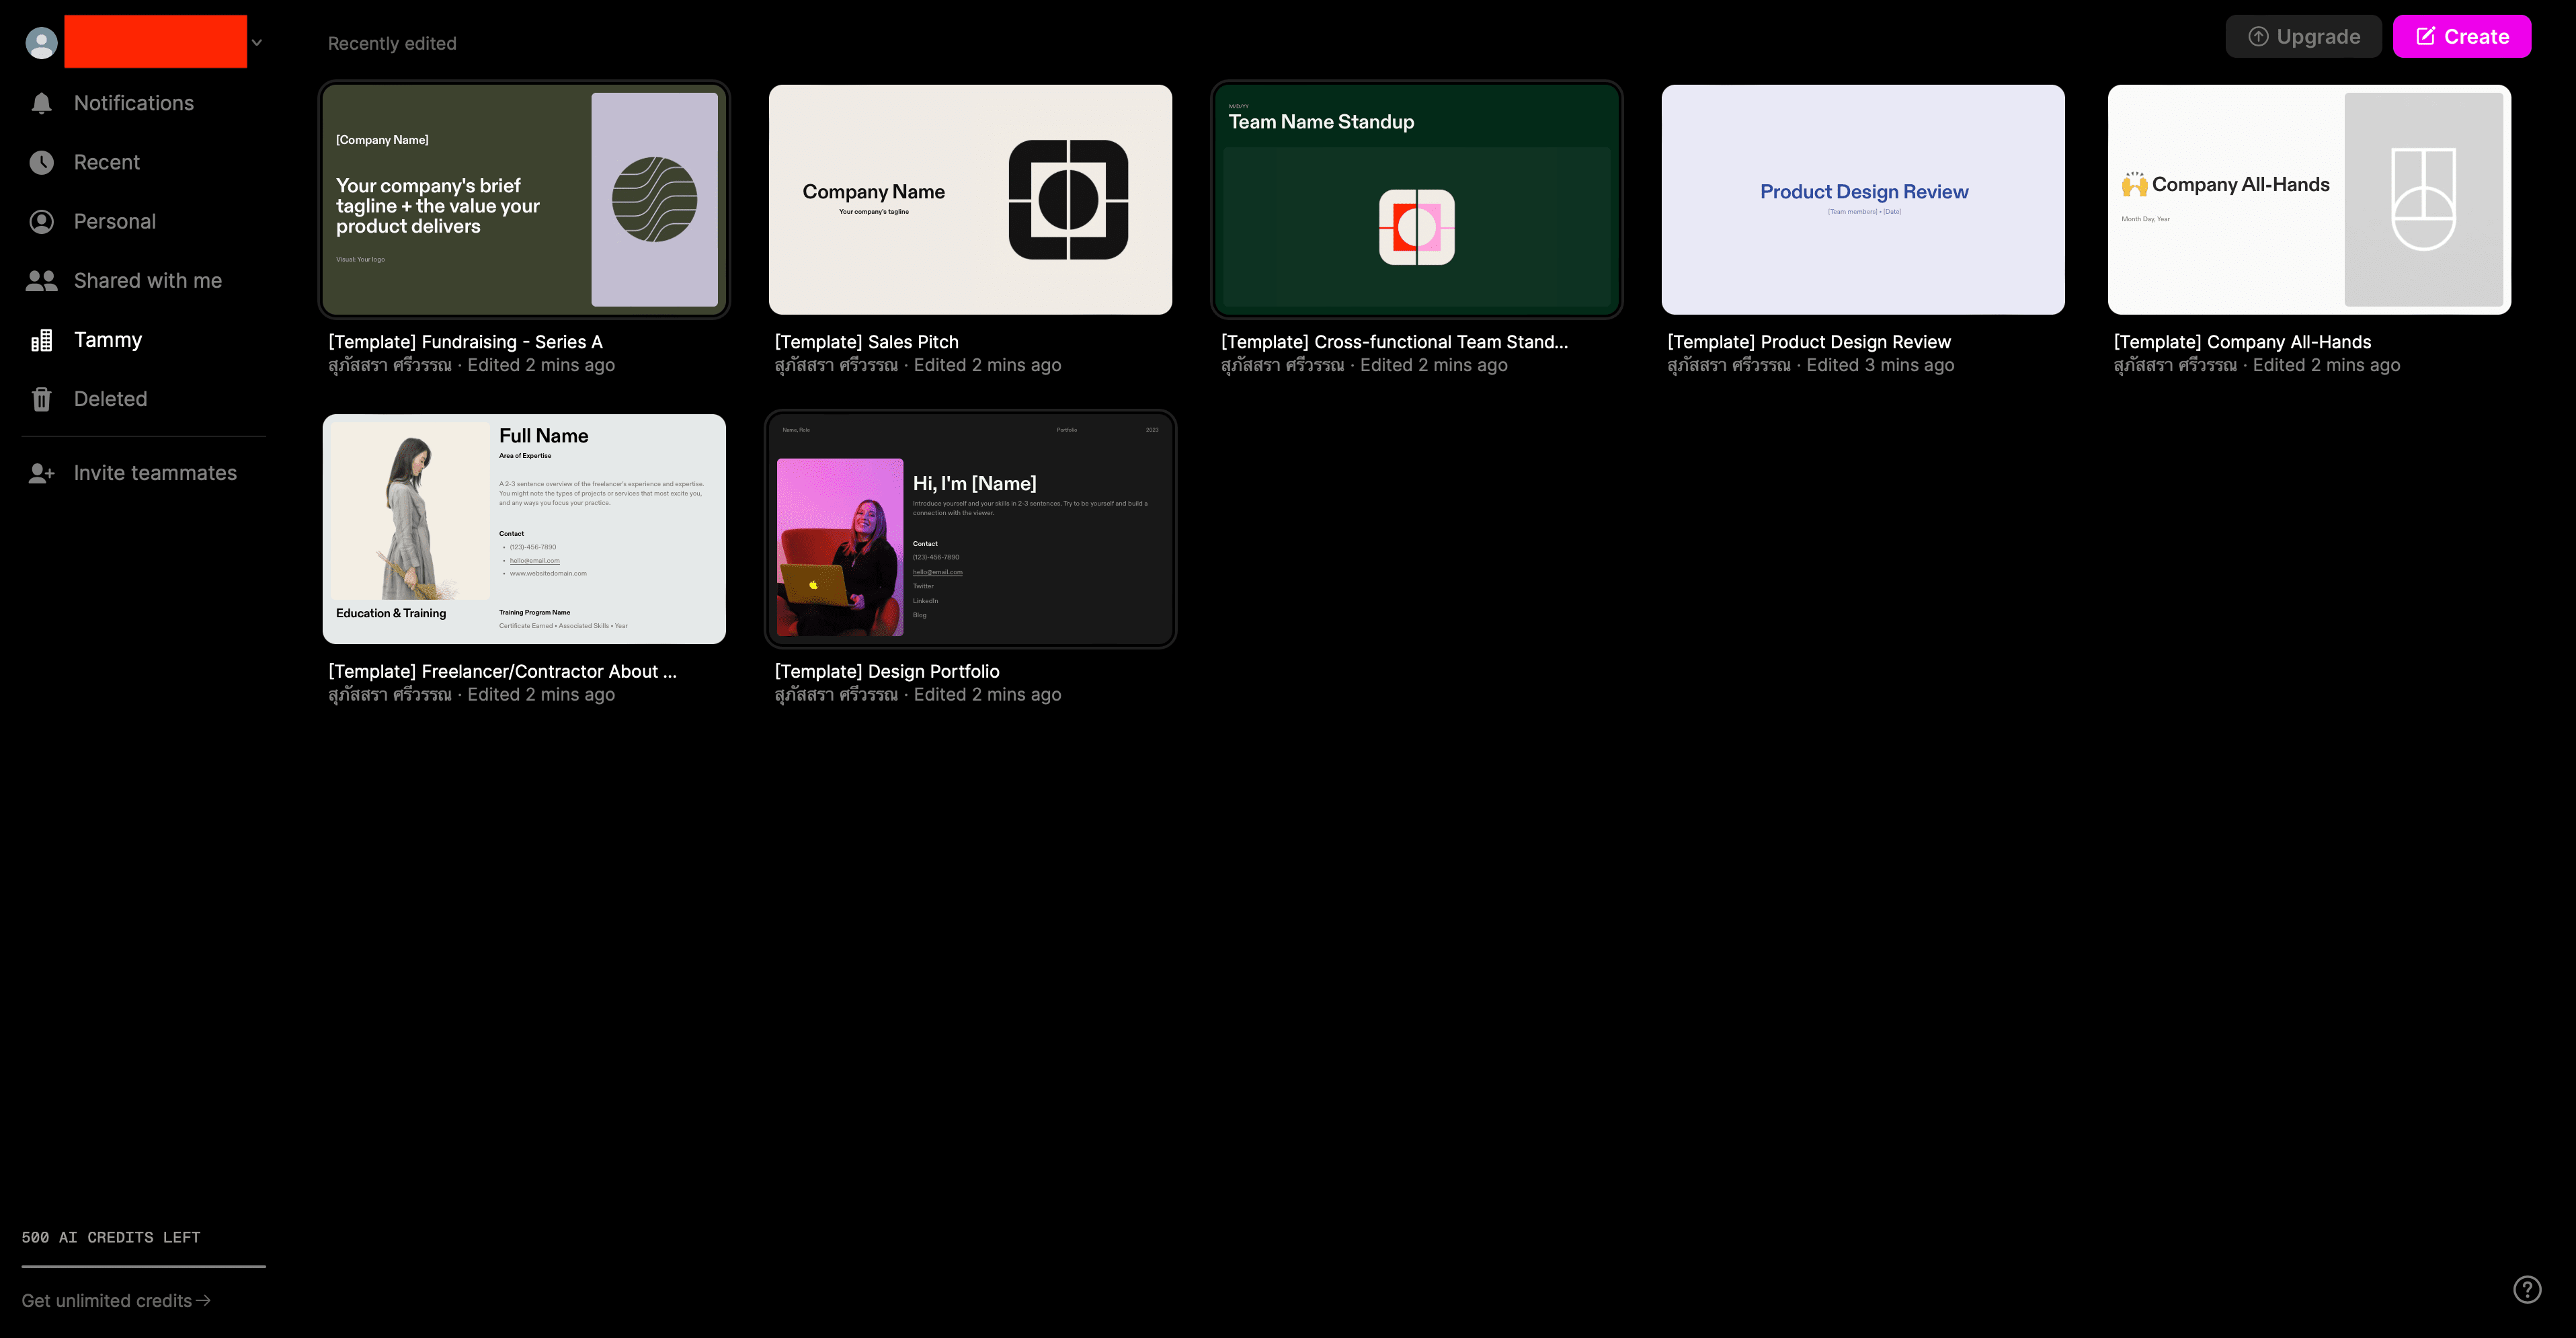2576x1338 pixels.
Task: Select the Recent menu label
Action: click(x=107, y=162)
